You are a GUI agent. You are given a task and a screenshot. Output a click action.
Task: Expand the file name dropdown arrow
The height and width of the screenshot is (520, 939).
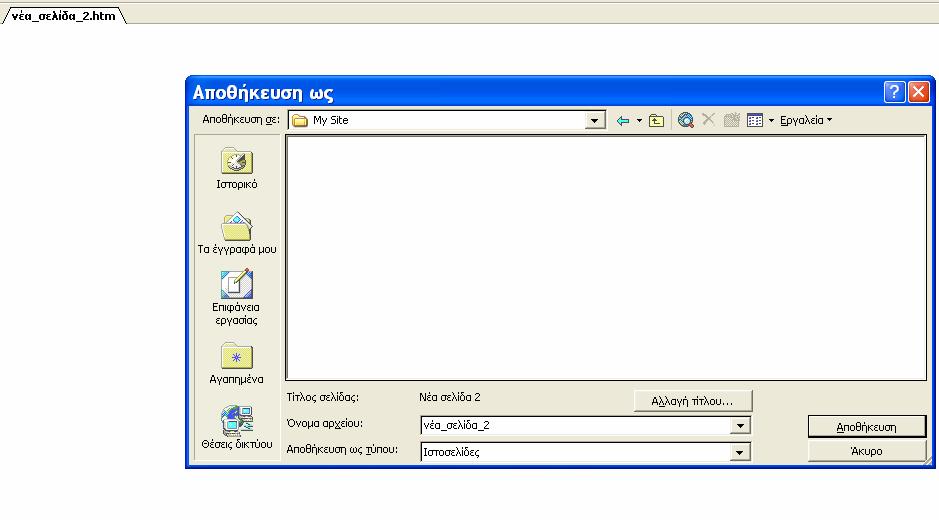pyautogui.click(x=740, y=425)
